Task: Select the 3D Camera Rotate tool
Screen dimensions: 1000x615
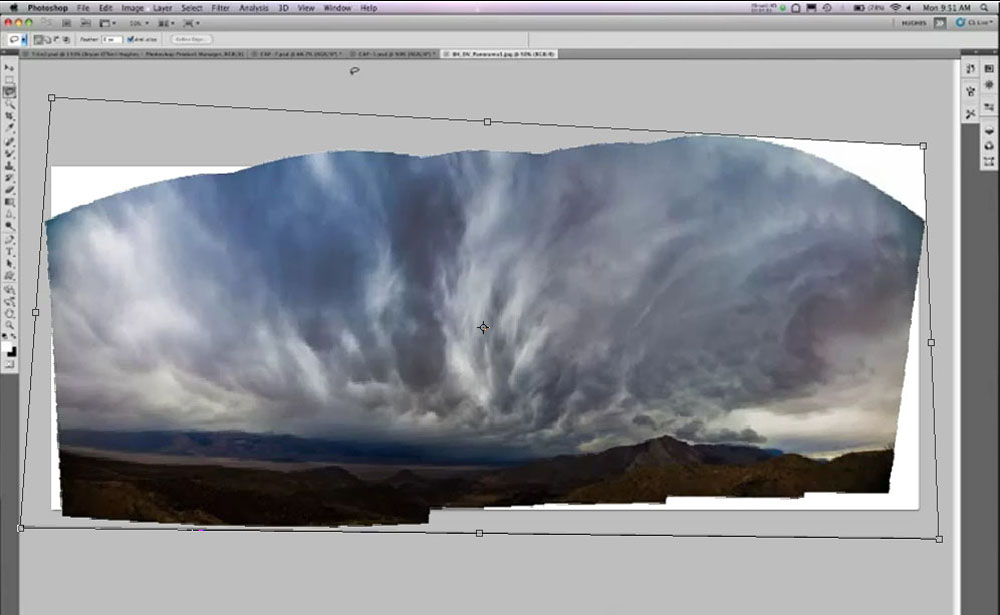Action: tap(9, 301)
